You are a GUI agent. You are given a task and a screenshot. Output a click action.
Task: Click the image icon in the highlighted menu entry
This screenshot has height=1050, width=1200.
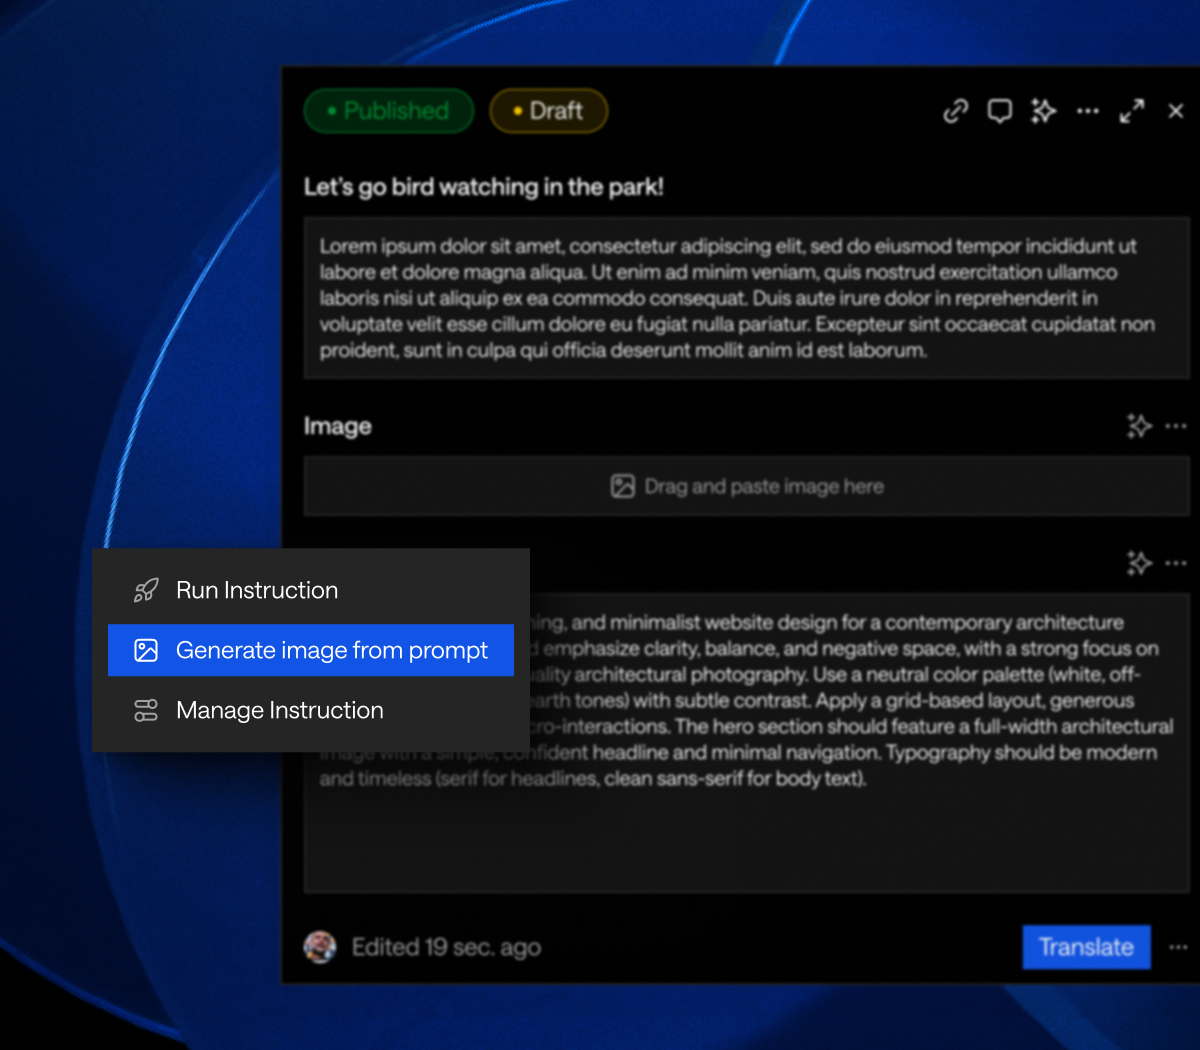[x=146, y=650]
